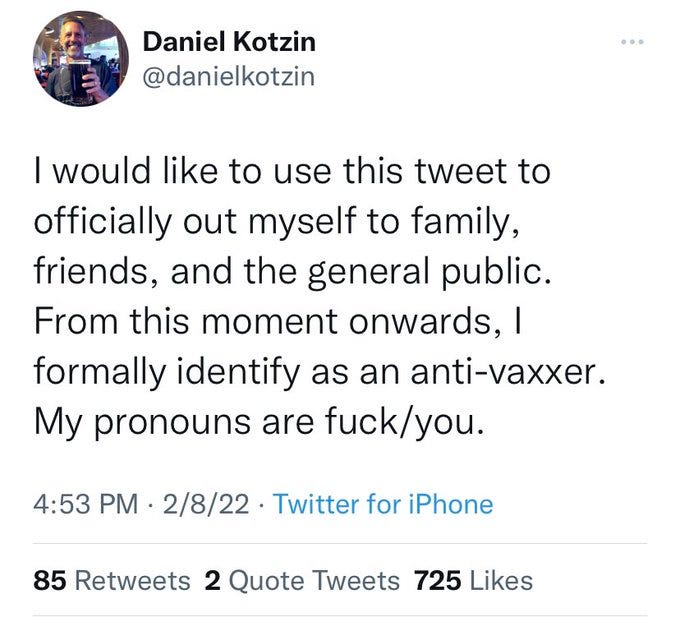Open the Quote Tweets label

315,580
